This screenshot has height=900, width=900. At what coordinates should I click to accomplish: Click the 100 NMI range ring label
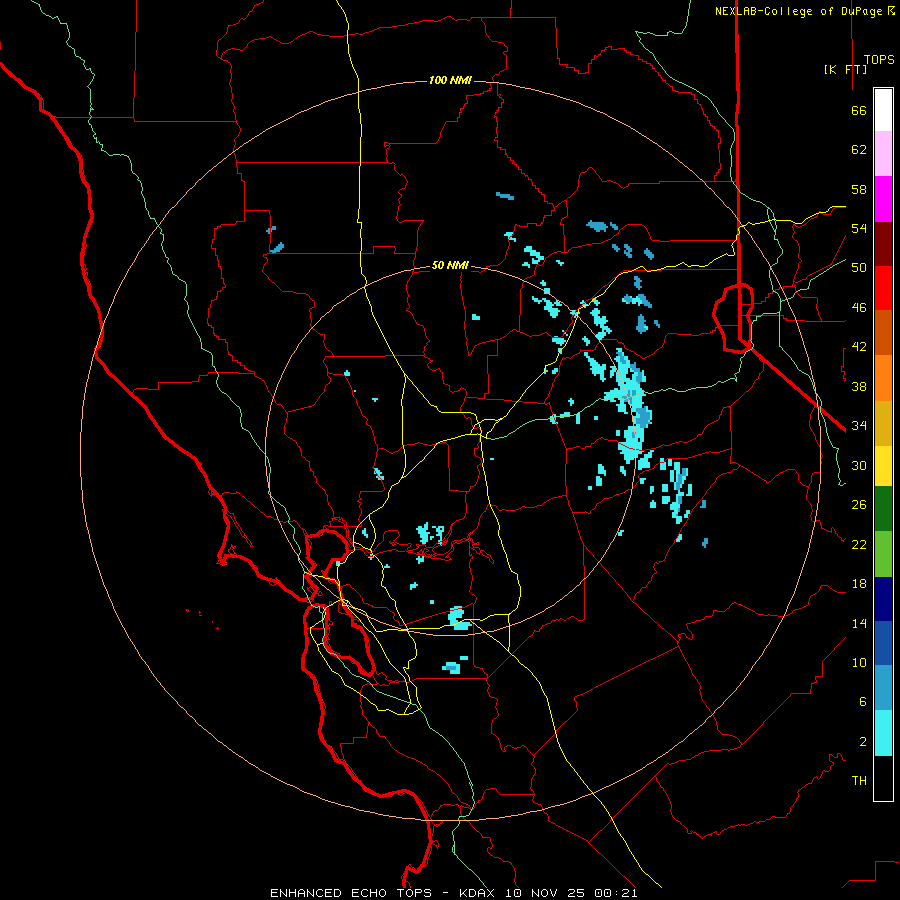click(449, 80)
